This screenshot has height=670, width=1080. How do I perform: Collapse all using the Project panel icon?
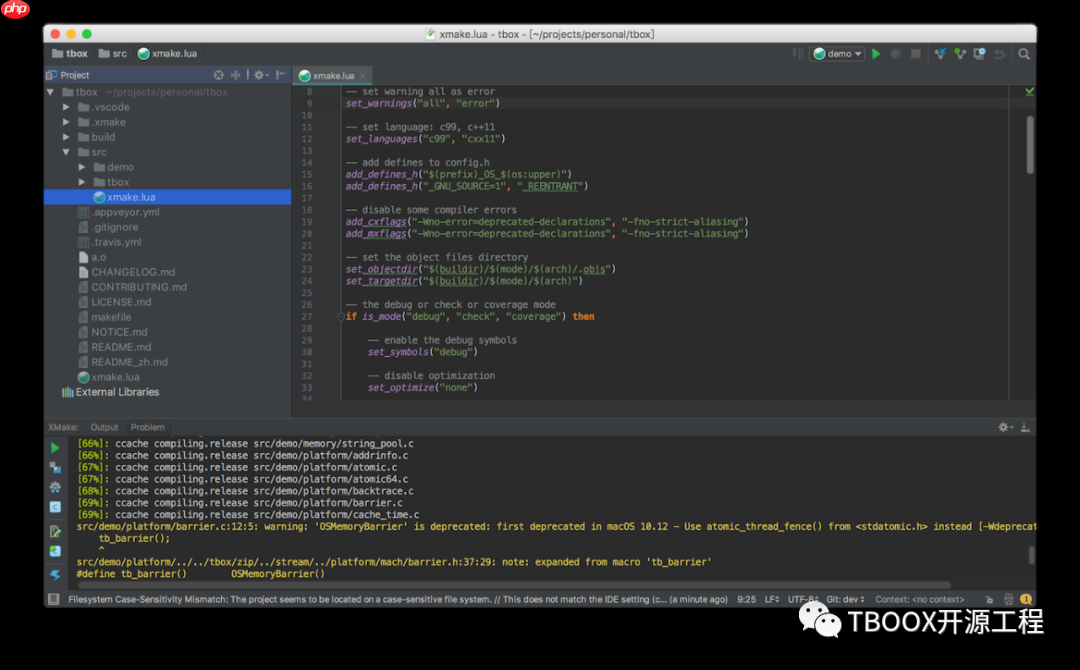coord(236,75)
